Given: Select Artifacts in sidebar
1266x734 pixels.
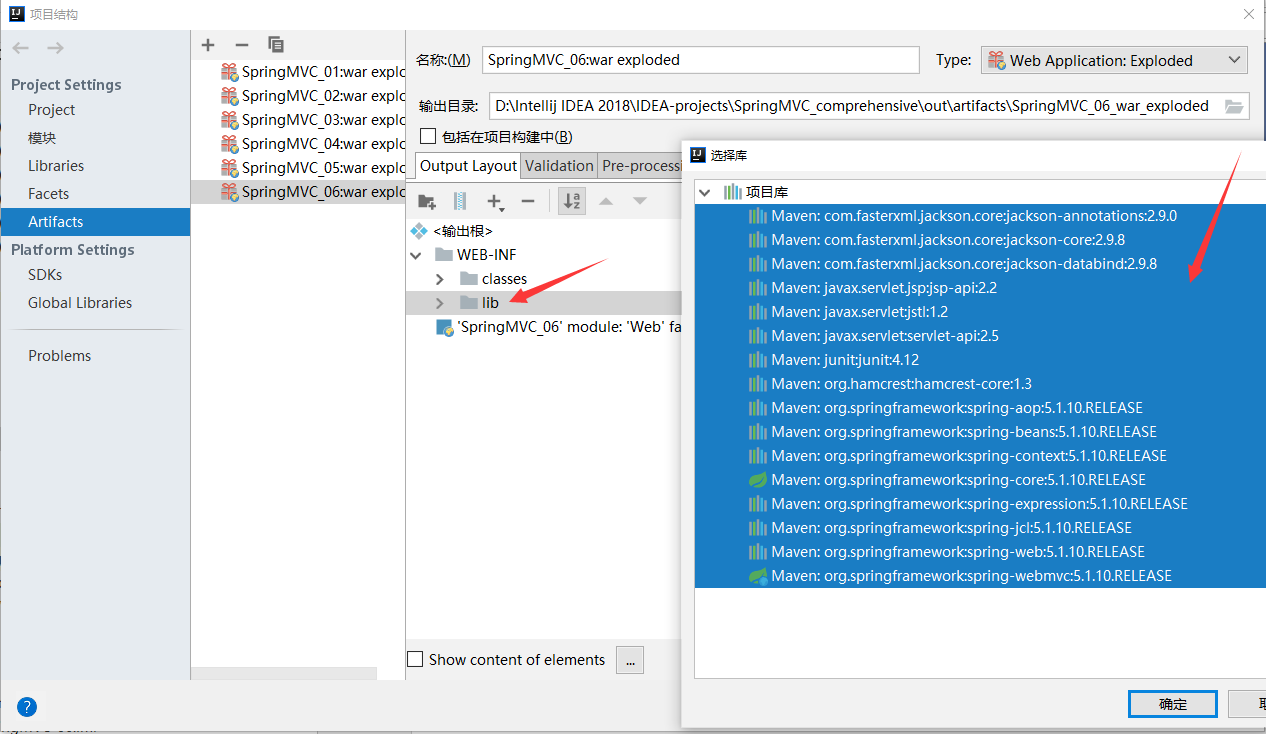Looking at the screenshot, I should pos(95,222).
